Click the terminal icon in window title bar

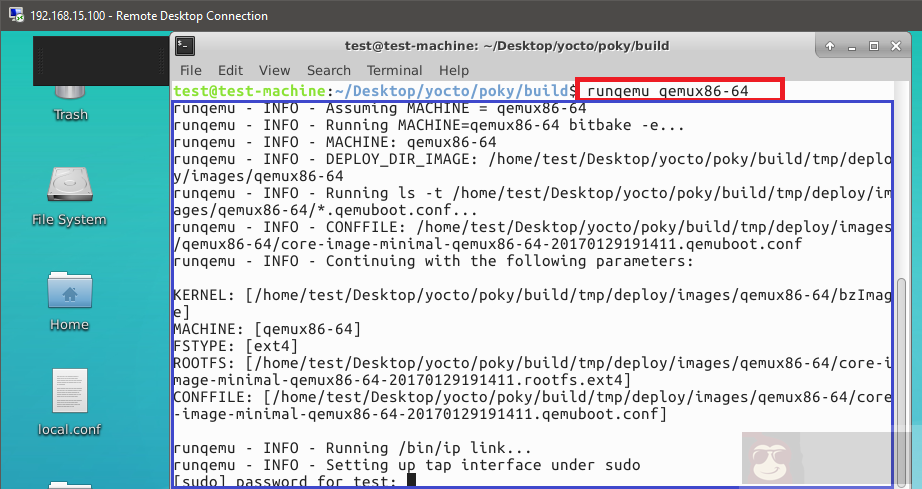(185, 46)
